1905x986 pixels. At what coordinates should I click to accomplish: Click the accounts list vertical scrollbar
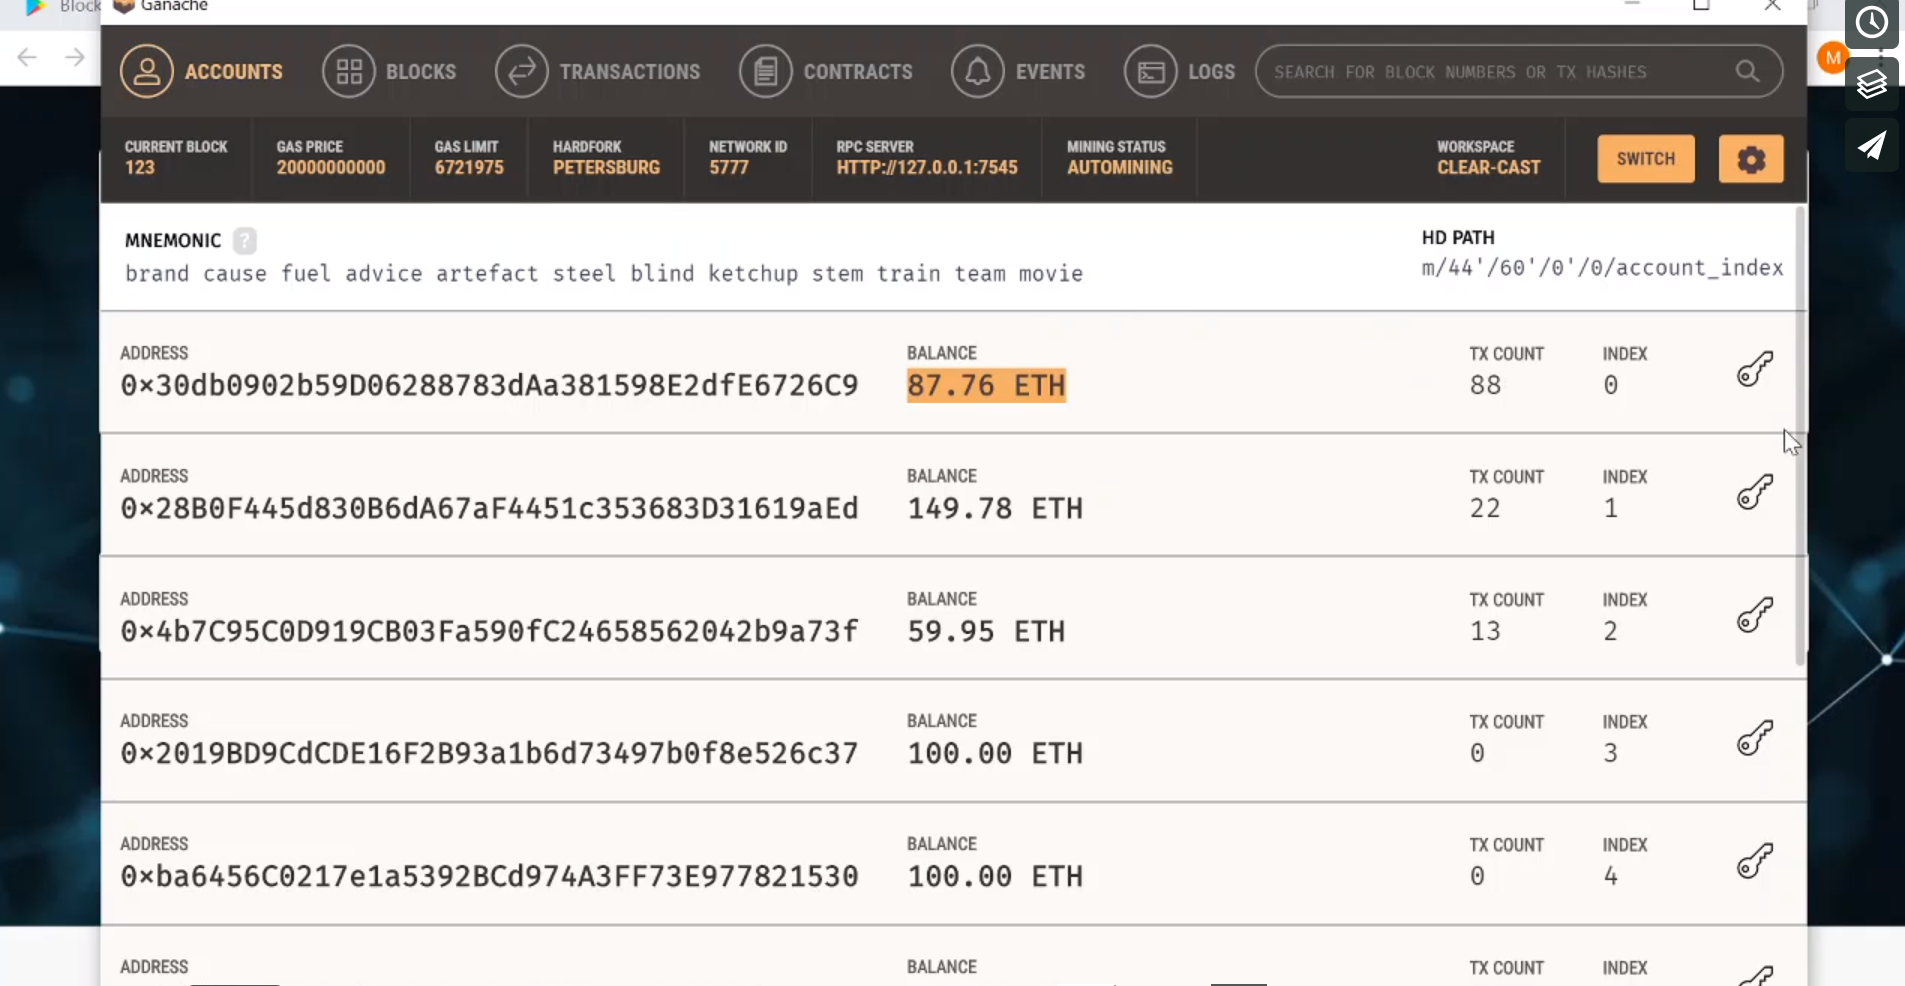coord(1800,436)
